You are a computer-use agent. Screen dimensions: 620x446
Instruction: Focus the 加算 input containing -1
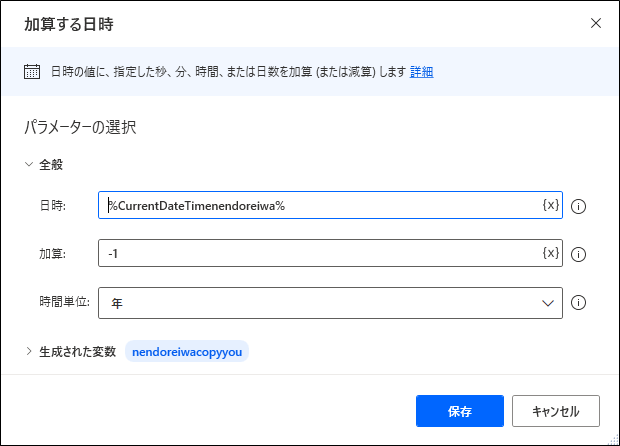(330, 253)
